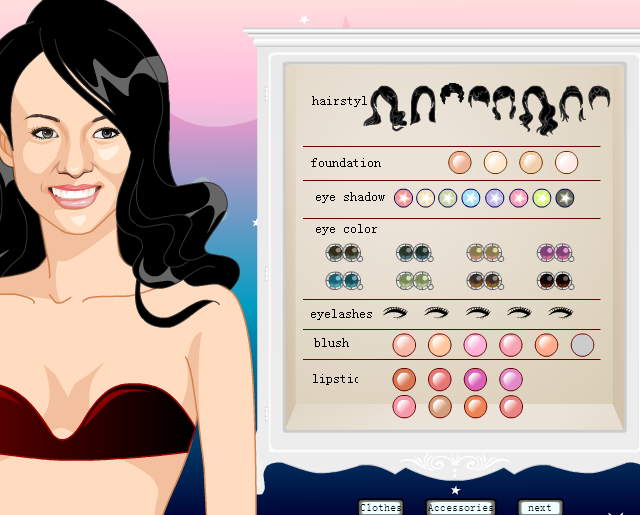Open the Clothes section
The height and width of the screenshot is (515, 640).
[381, 507]
